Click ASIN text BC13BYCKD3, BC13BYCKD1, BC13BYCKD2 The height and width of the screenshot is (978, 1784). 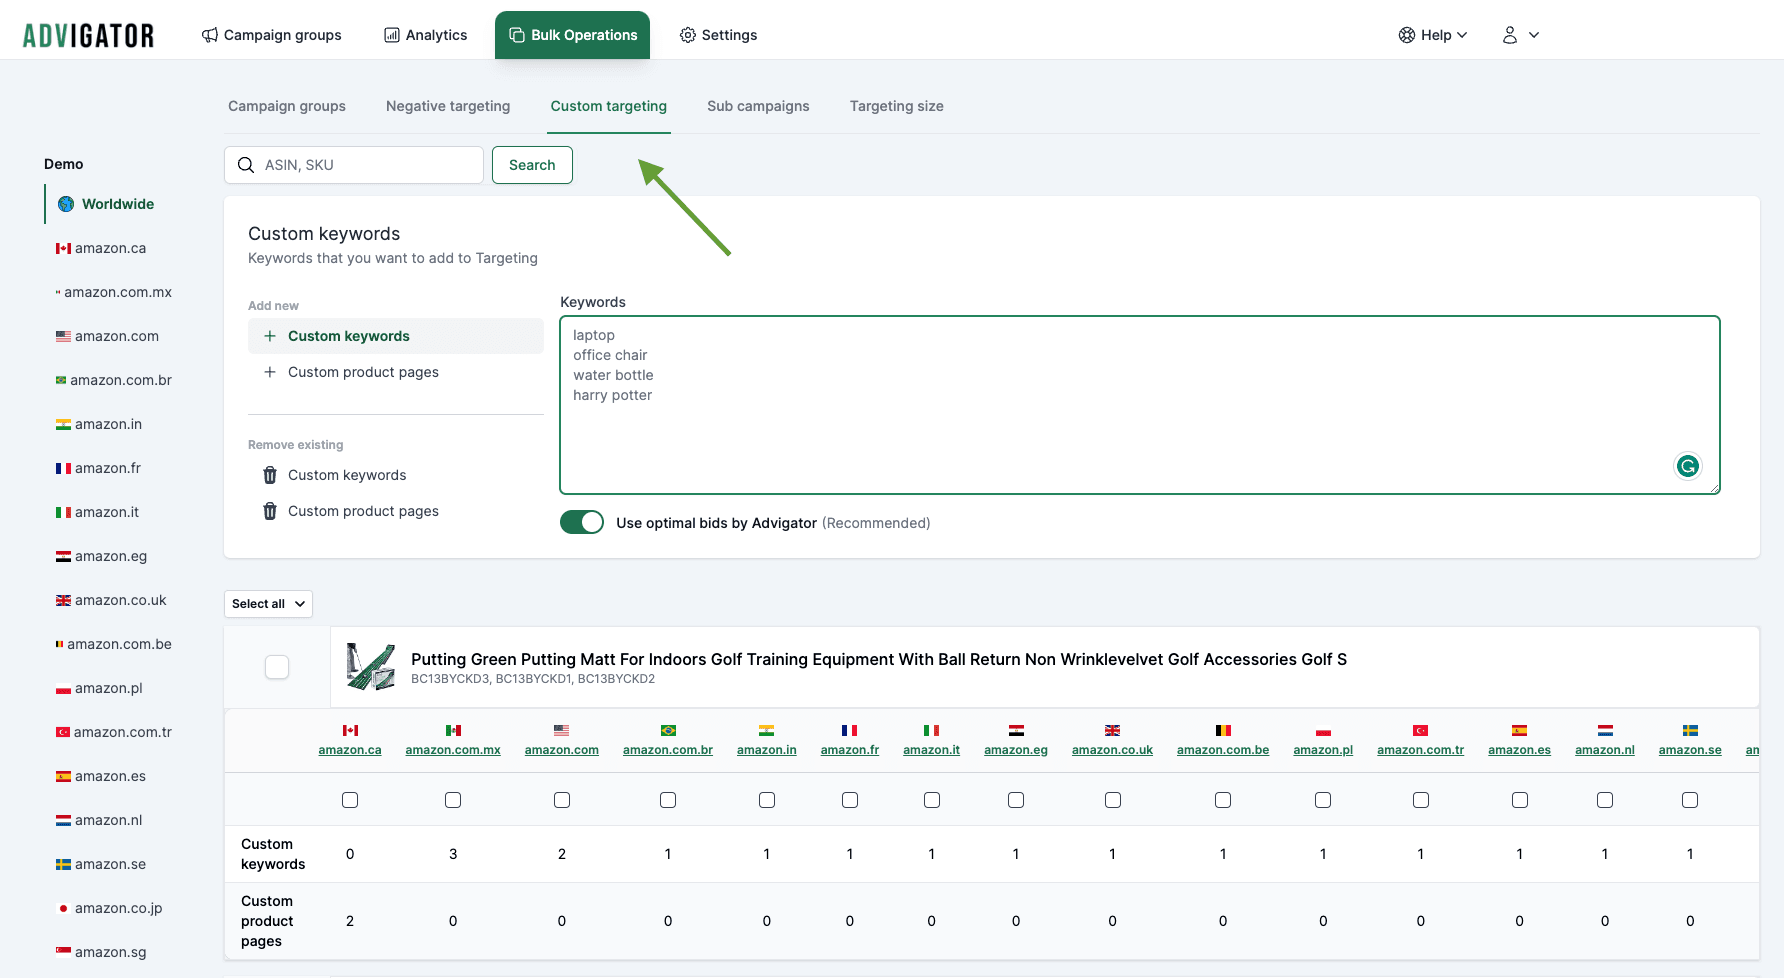click(x=533, y=679)
